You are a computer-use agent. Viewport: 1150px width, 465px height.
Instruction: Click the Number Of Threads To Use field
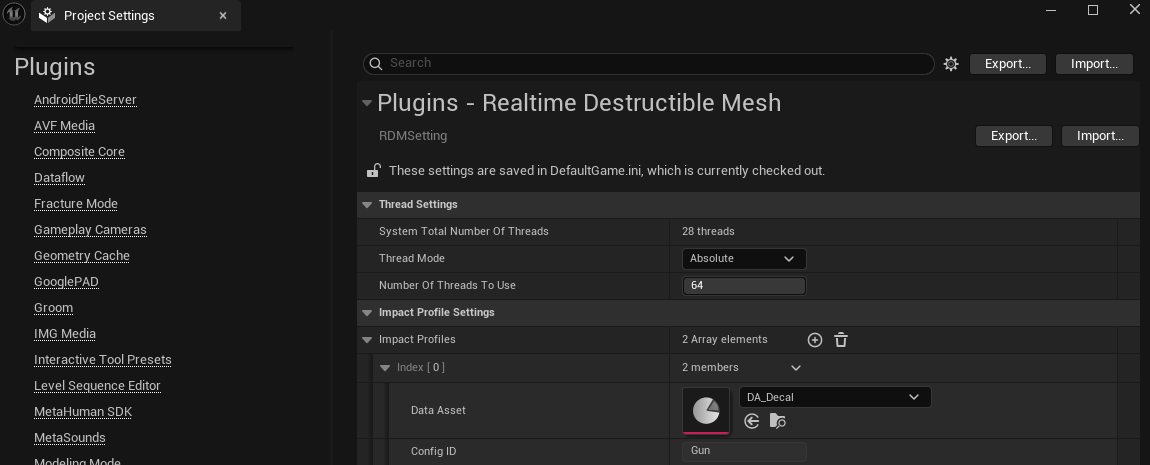743,286
